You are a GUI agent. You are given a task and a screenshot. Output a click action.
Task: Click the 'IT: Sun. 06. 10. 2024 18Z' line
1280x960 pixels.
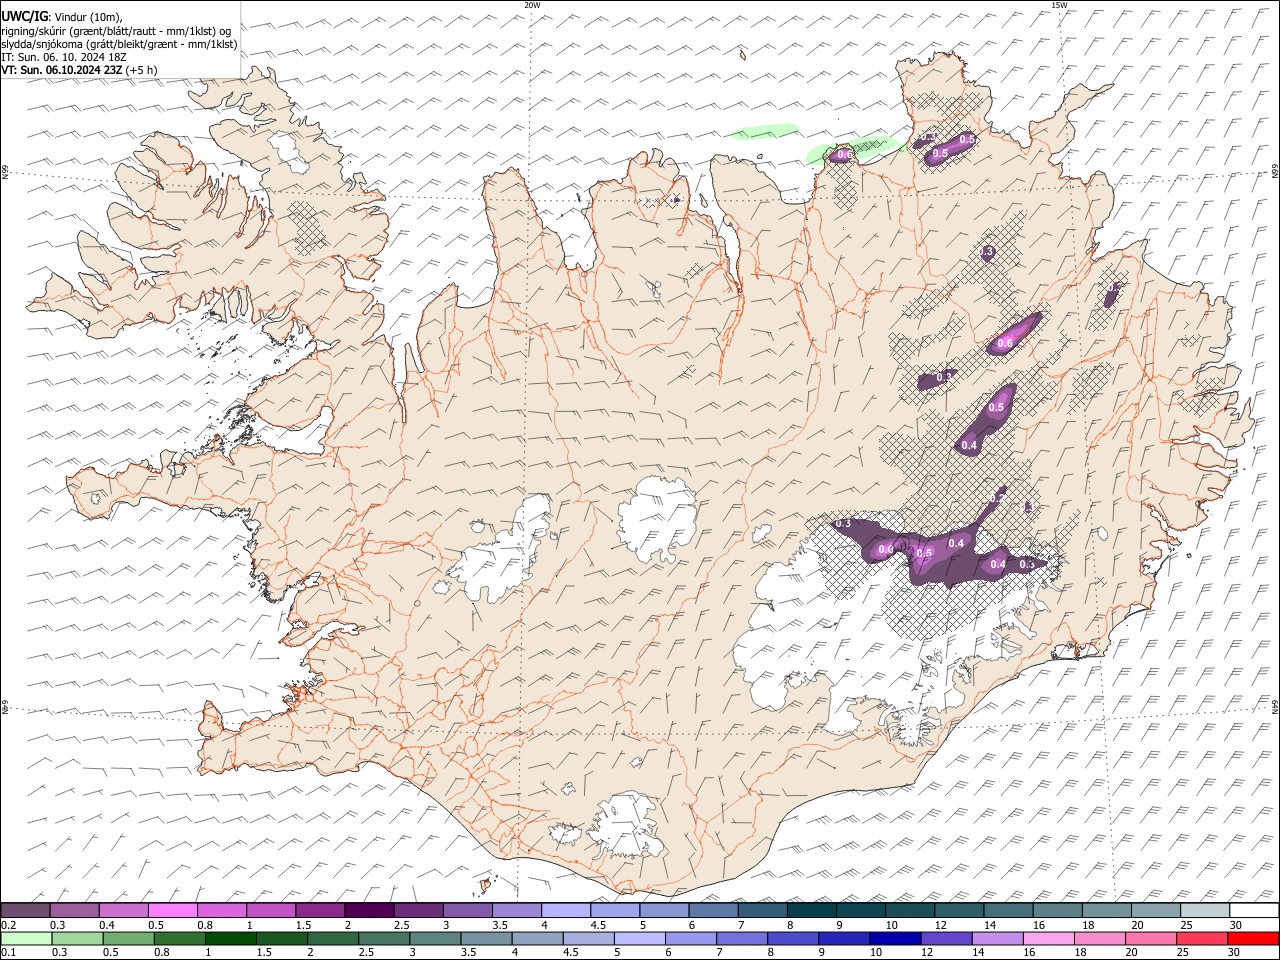click(x=63, y=57)
